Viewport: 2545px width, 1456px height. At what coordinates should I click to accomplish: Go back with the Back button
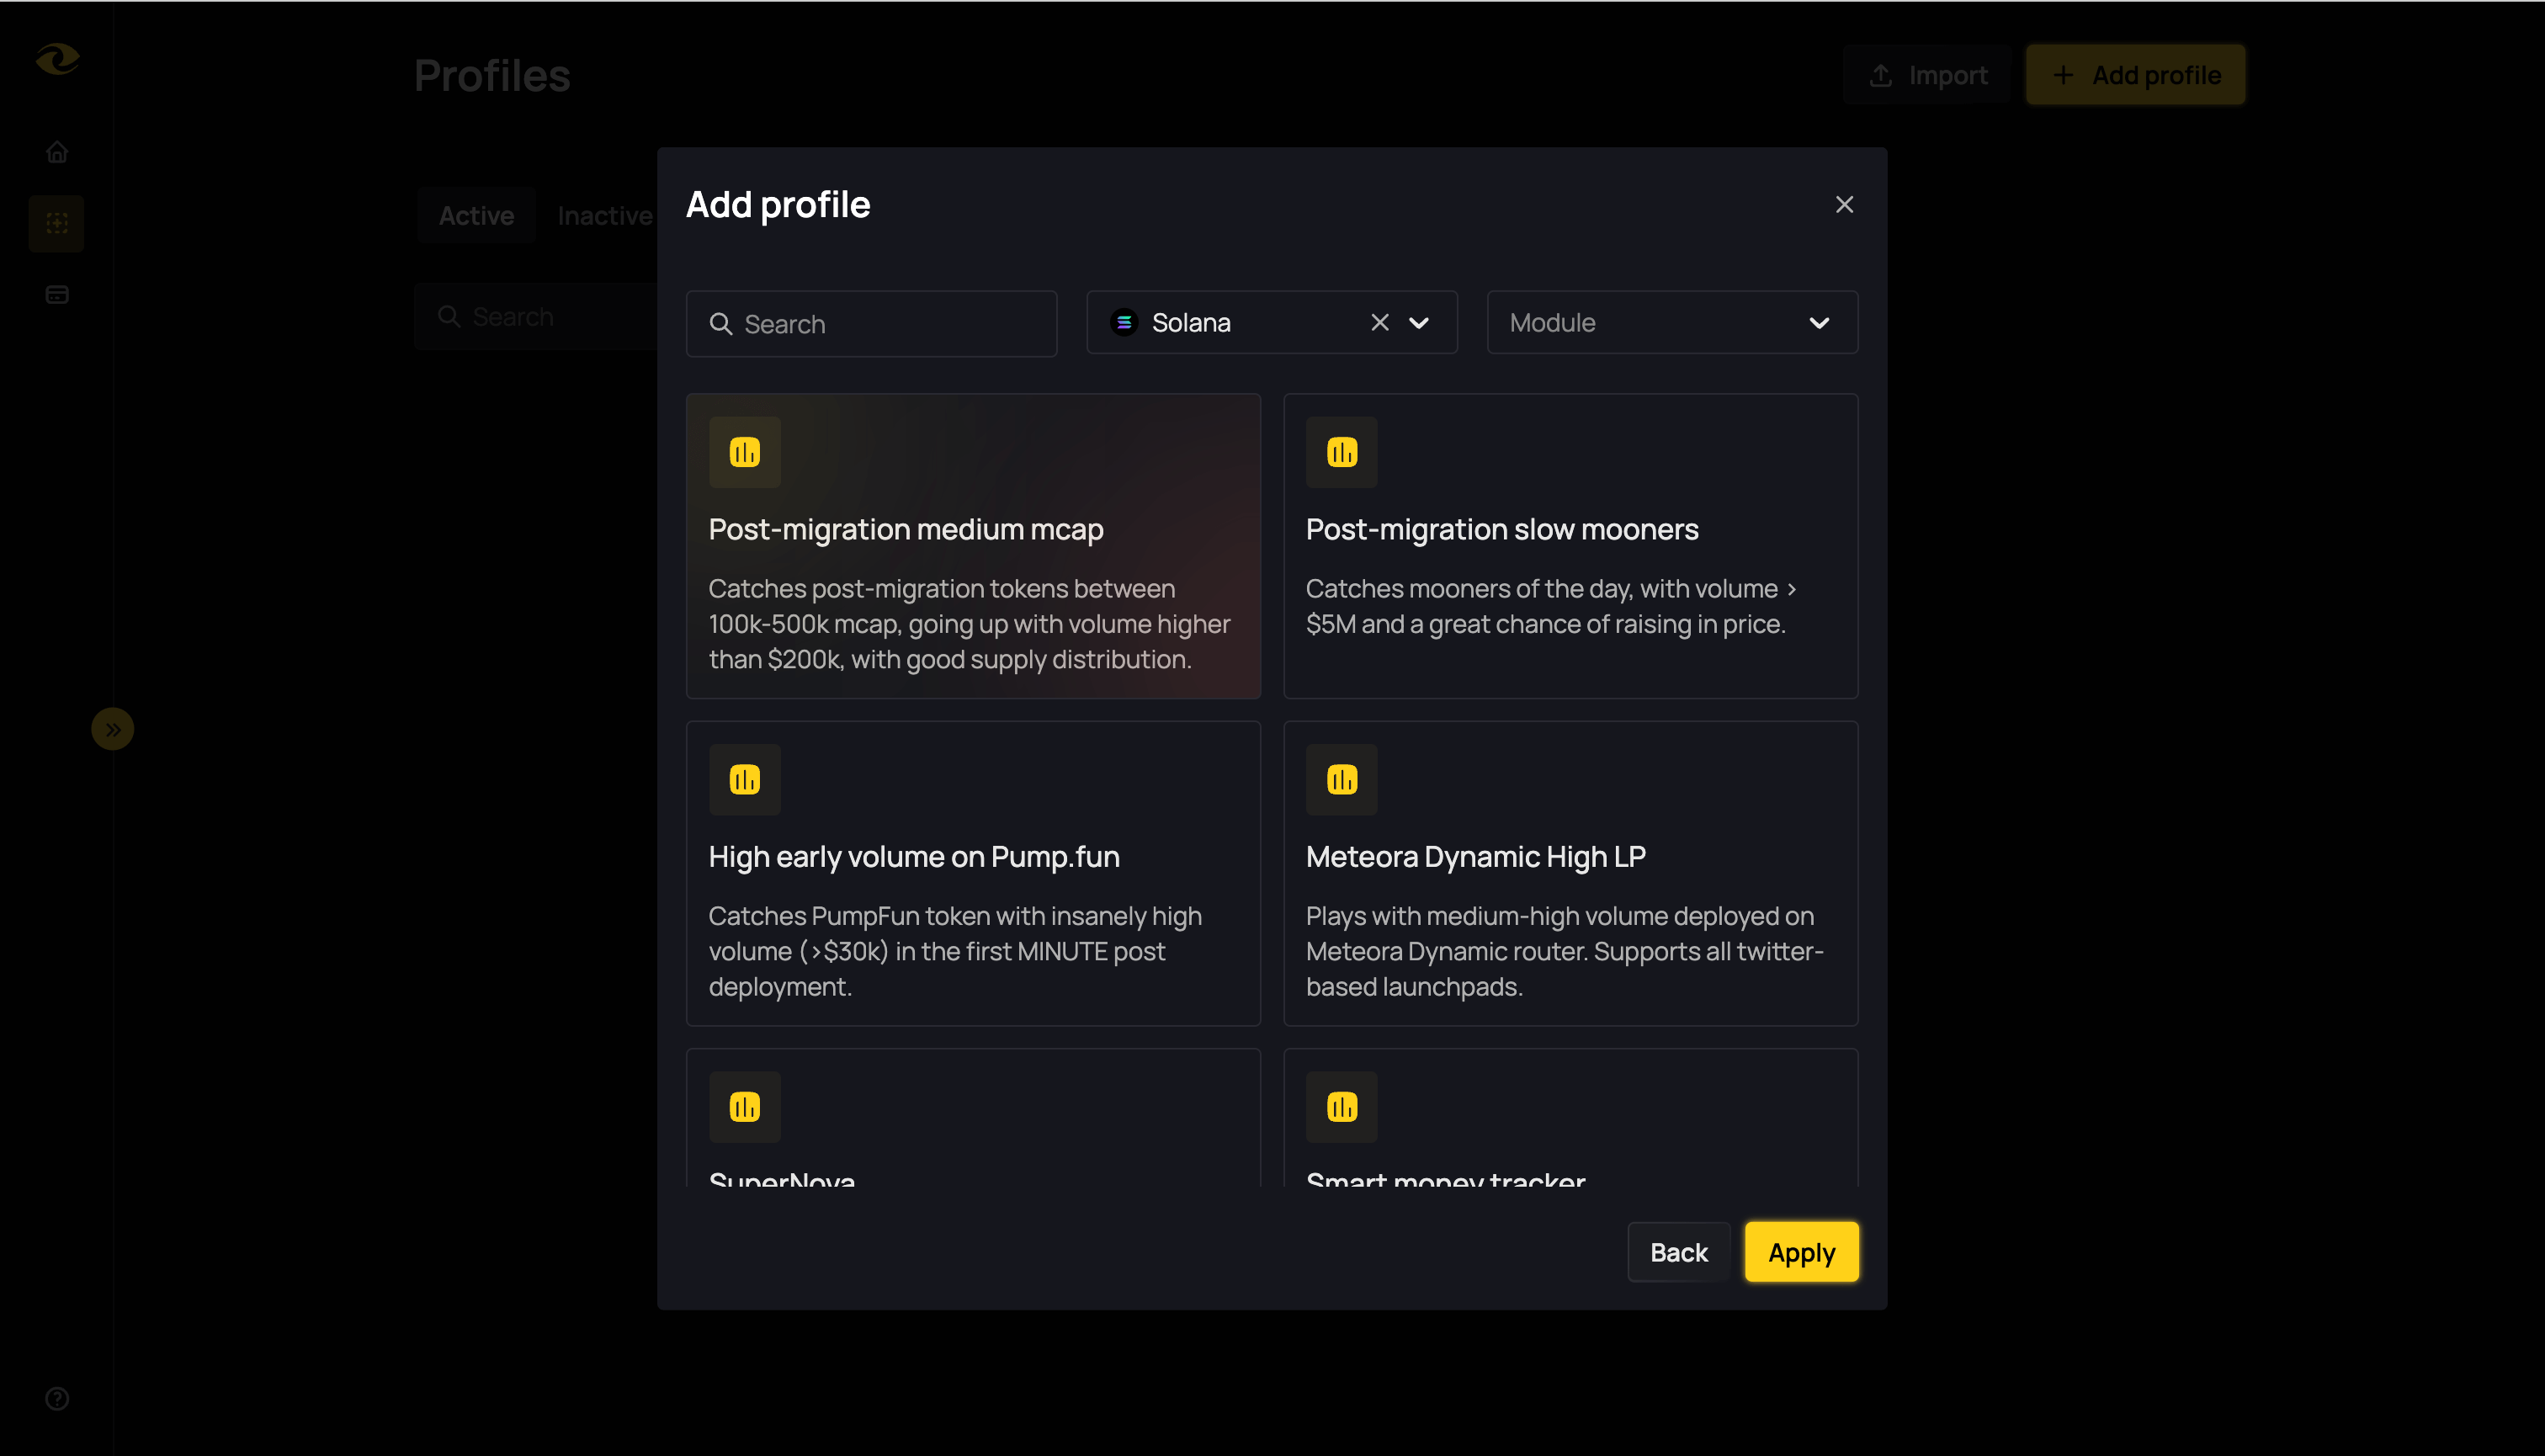coord(1677,1251)
